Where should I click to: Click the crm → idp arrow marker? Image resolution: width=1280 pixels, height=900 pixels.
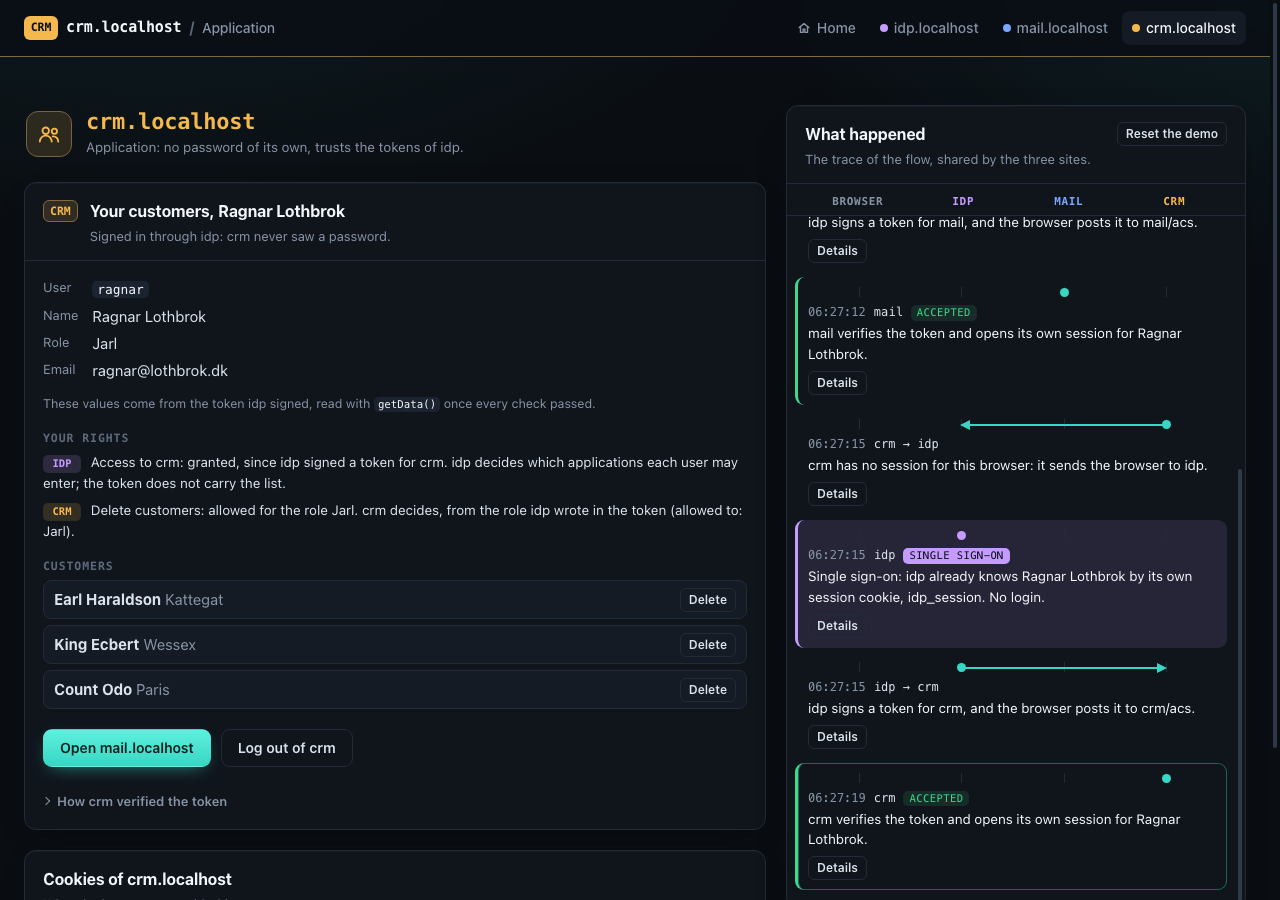coord(1064,425)
